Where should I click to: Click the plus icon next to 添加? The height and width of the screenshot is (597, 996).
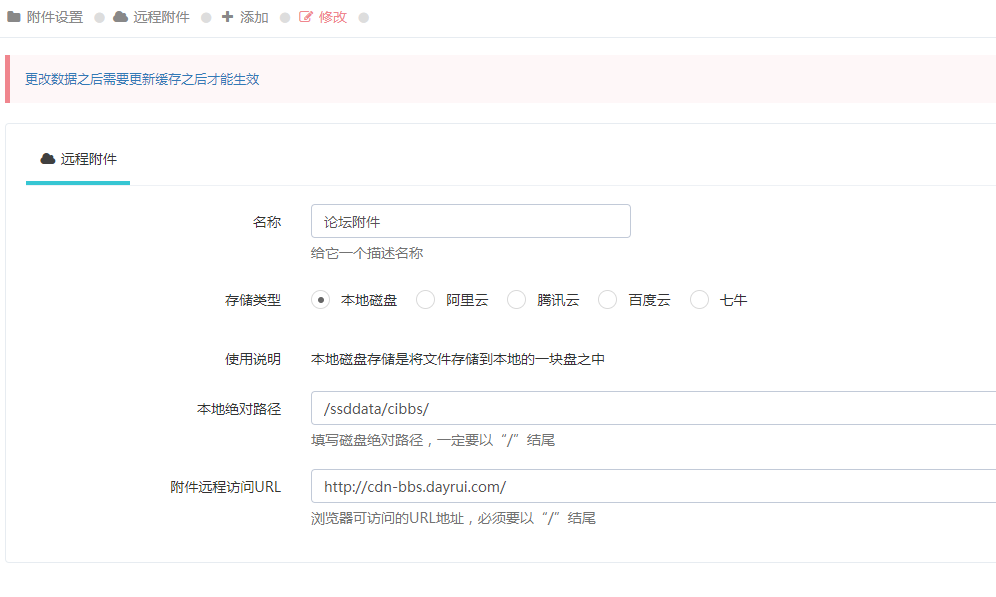(x=227, y=17)
